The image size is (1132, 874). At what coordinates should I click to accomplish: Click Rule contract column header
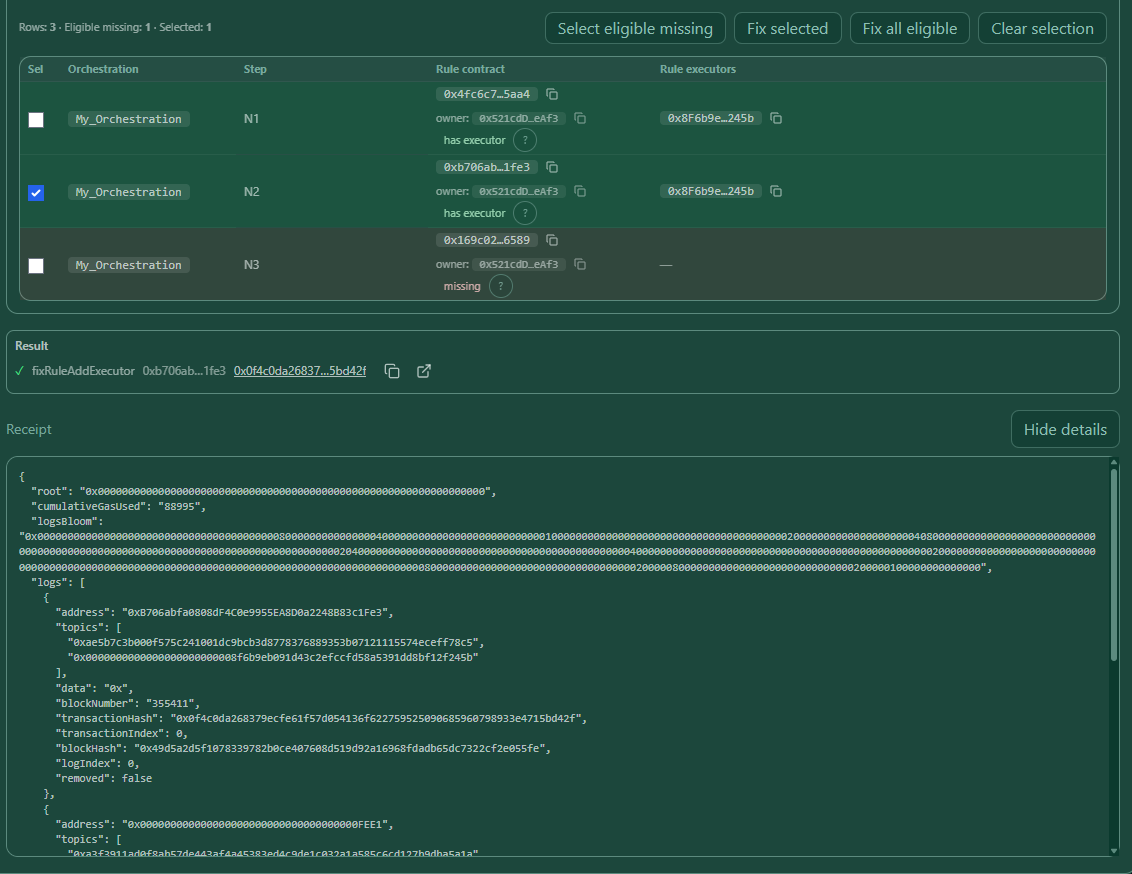pyautogui.click(x=470, y=69)
